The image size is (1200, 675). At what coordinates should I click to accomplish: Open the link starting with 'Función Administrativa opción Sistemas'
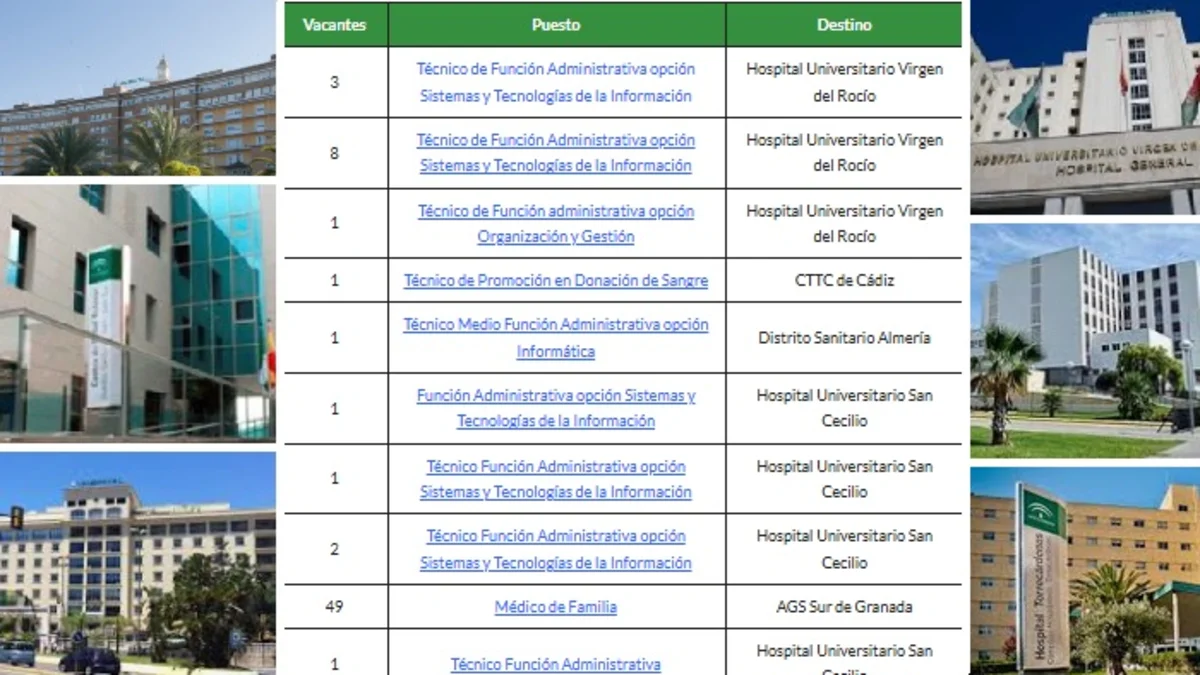[555, 408]
